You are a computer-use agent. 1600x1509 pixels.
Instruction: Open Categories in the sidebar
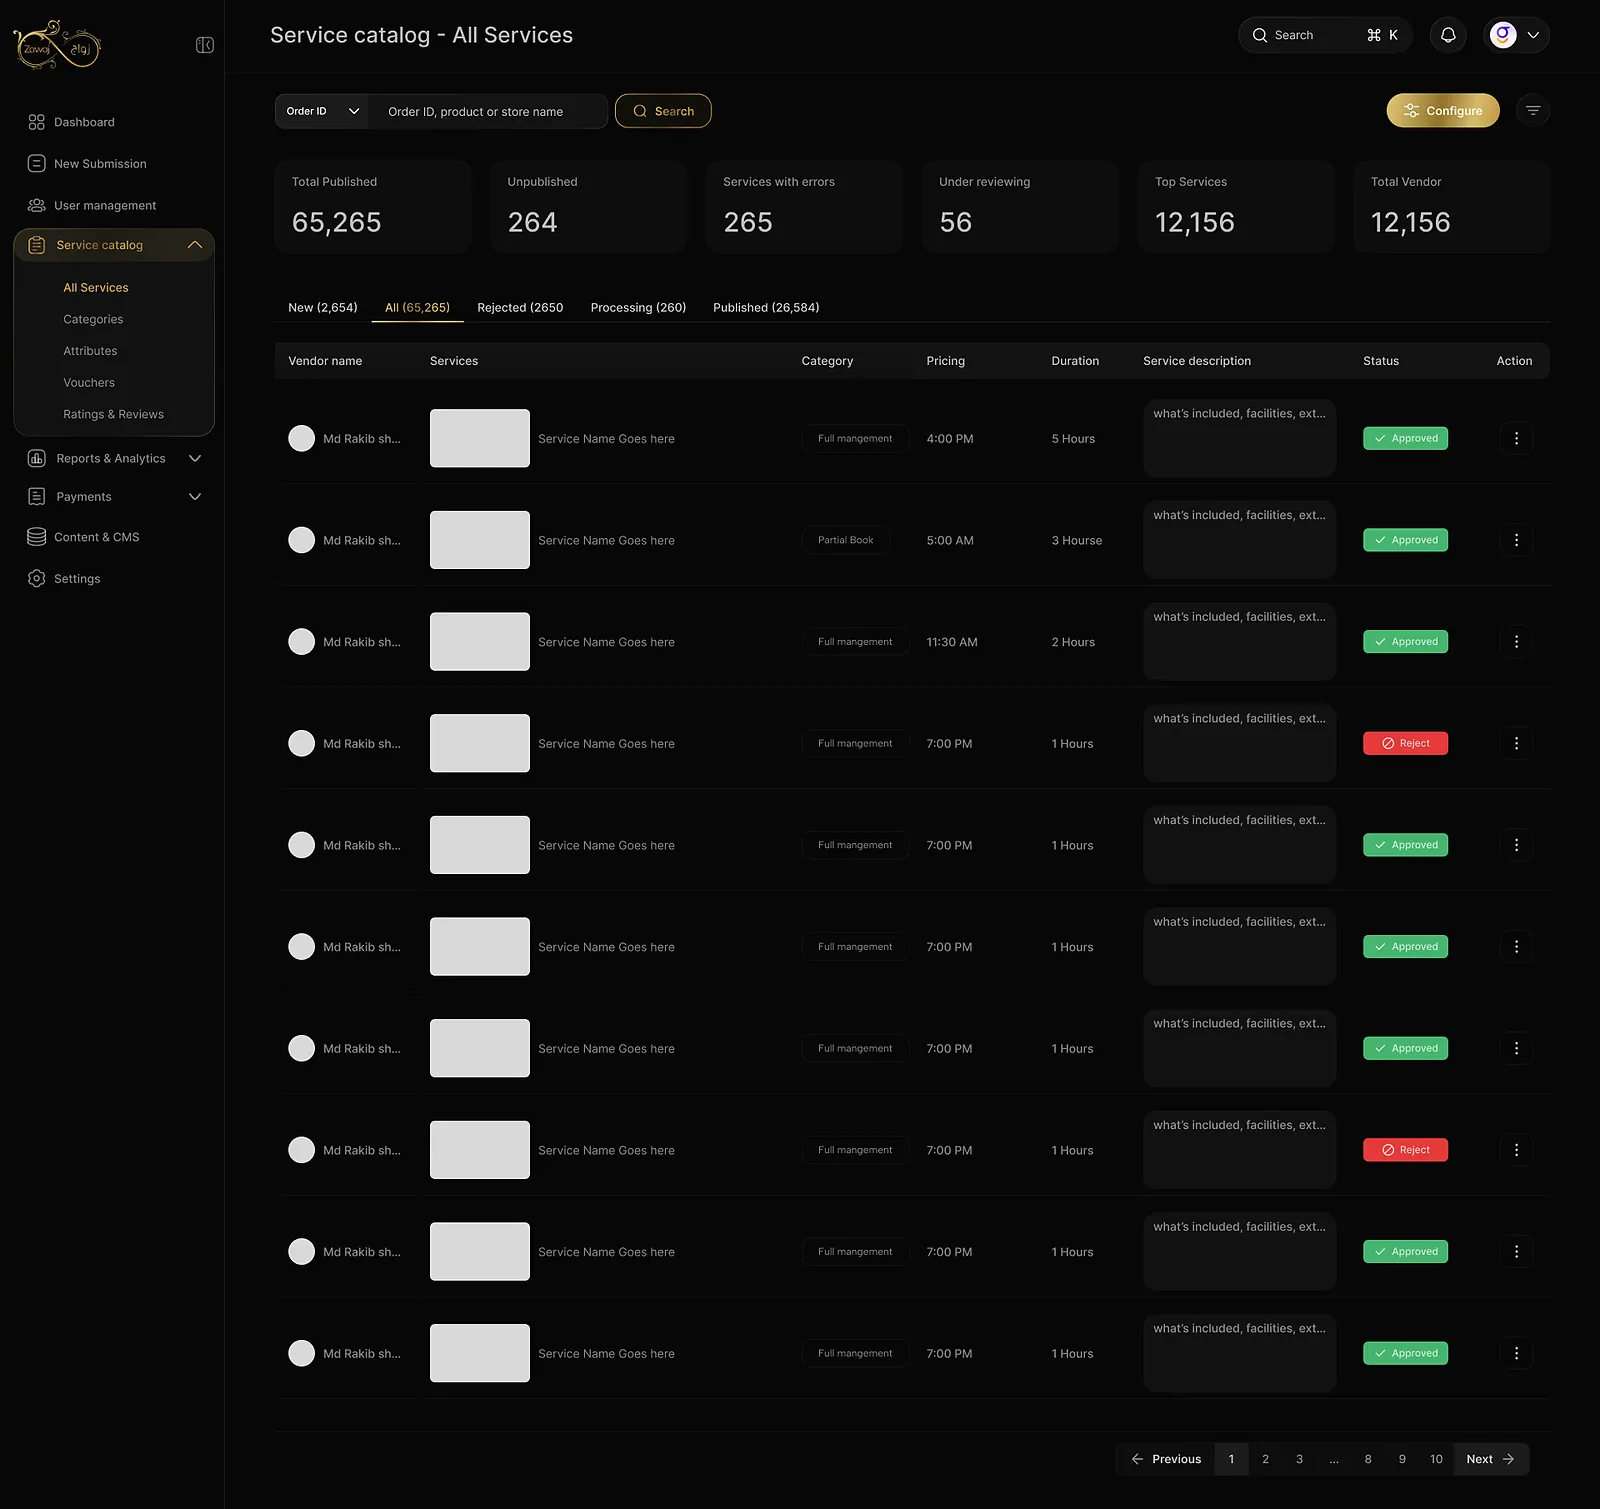[93, 319]
